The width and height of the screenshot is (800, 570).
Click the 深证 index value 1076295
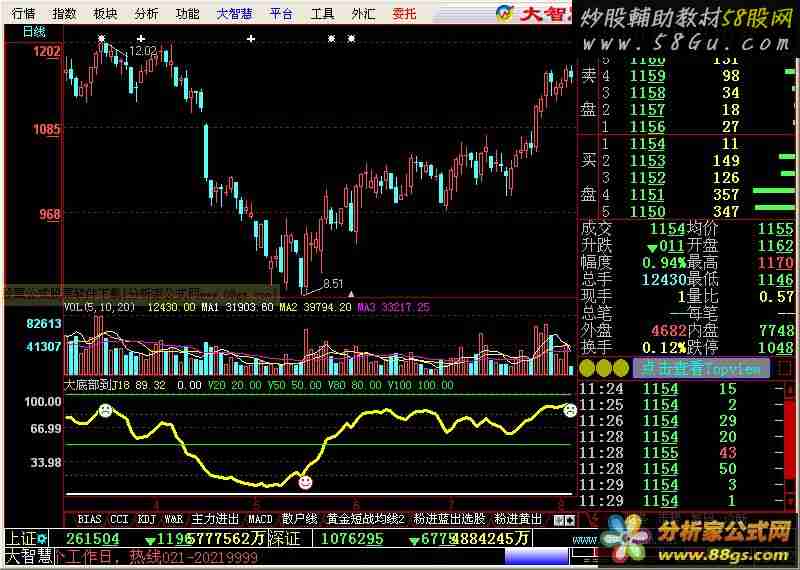[x=352, y=538]
